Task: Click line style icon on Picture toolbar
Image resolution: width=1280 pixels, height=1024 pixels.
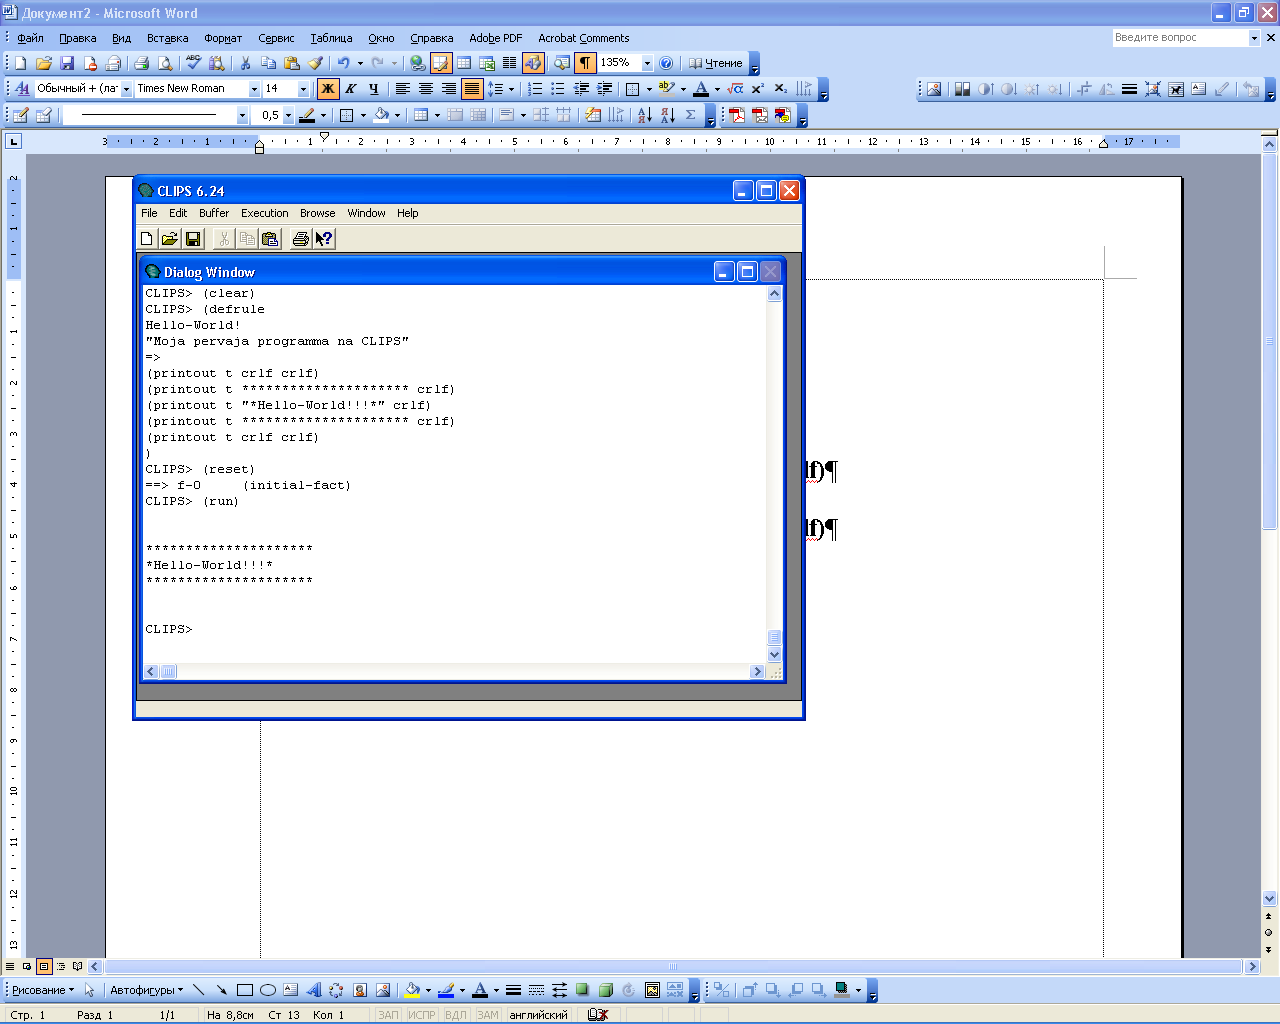Action: point(1129,89)
